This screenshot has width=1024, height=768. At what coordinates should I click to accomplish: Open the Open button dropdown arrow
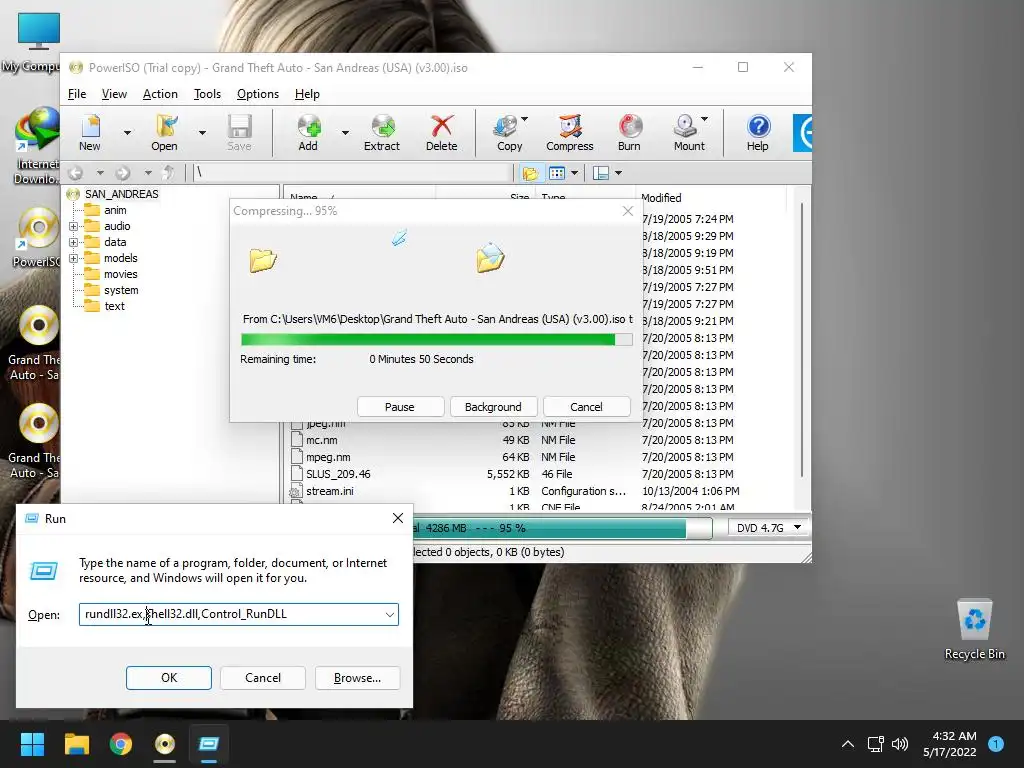(x=202, y=133)
